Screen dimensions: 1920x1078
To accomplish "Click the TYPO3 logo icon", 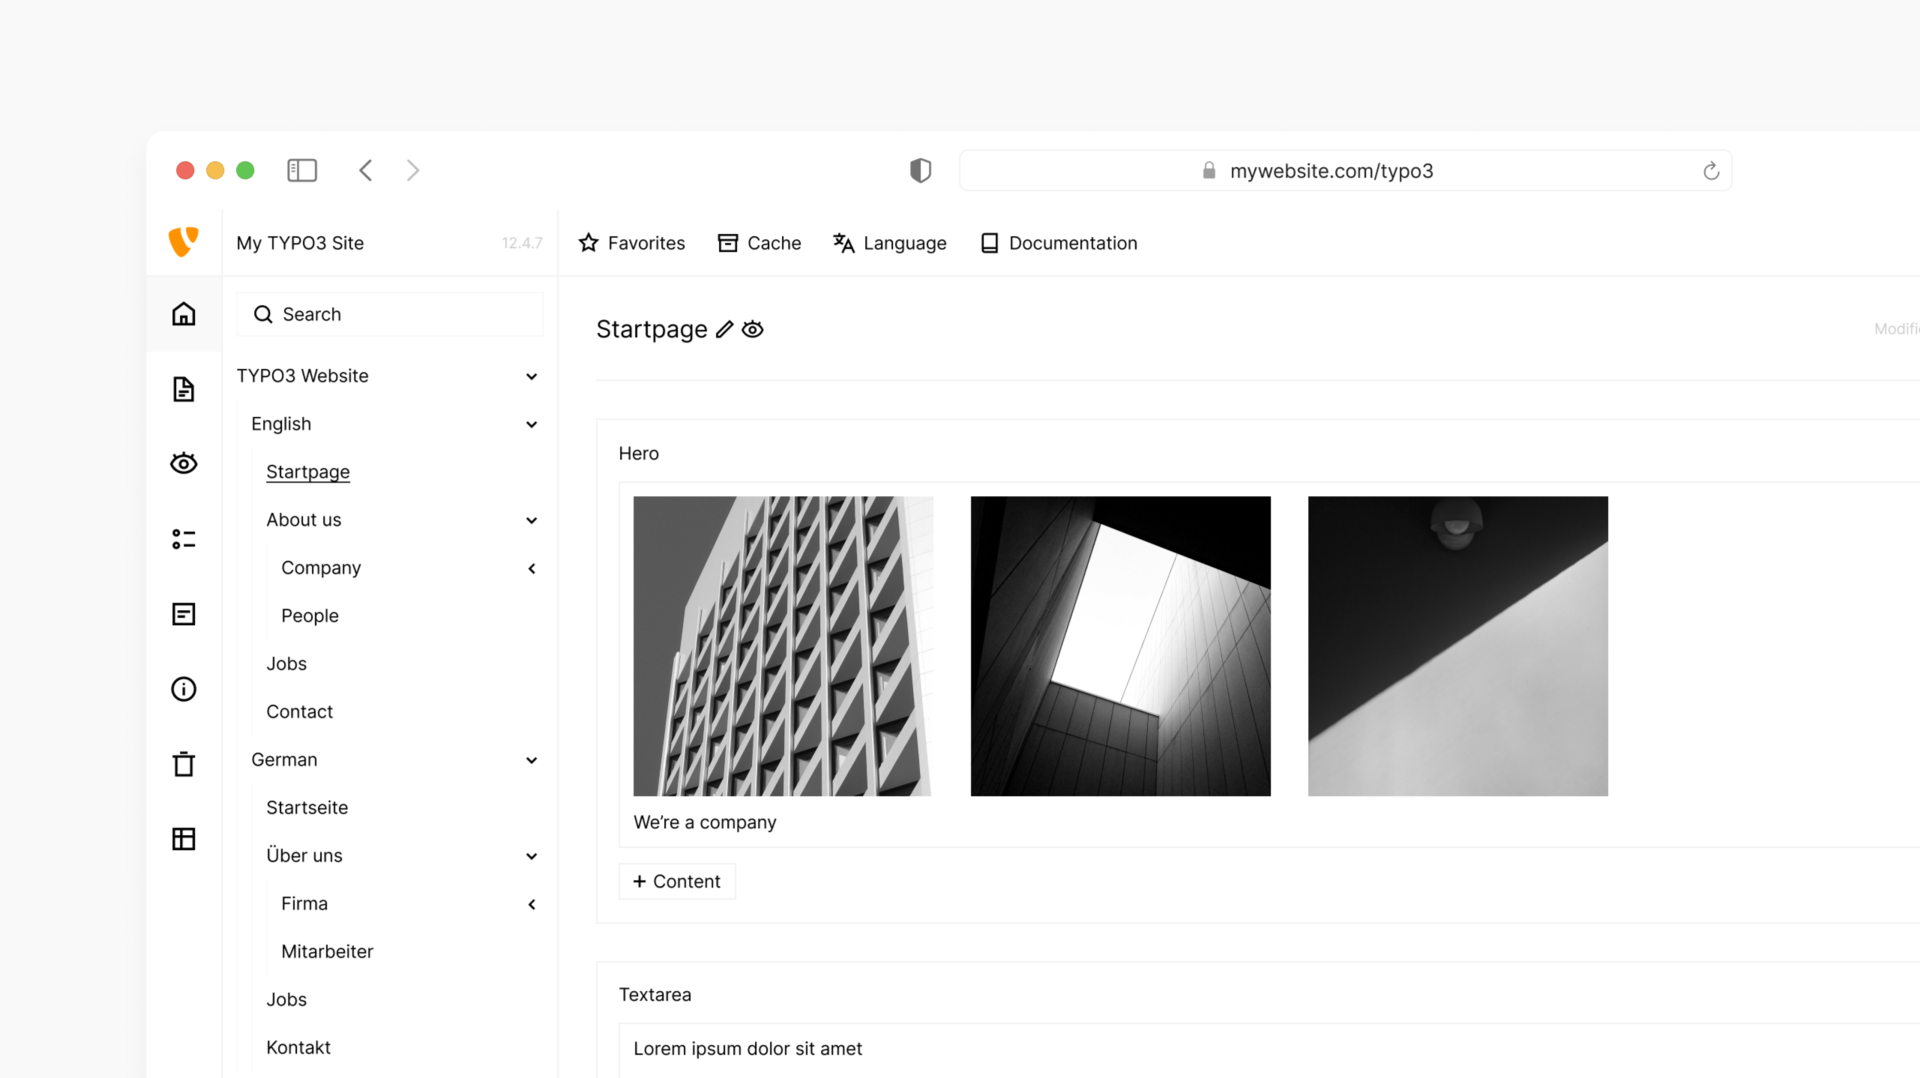I will coord(183,242).
